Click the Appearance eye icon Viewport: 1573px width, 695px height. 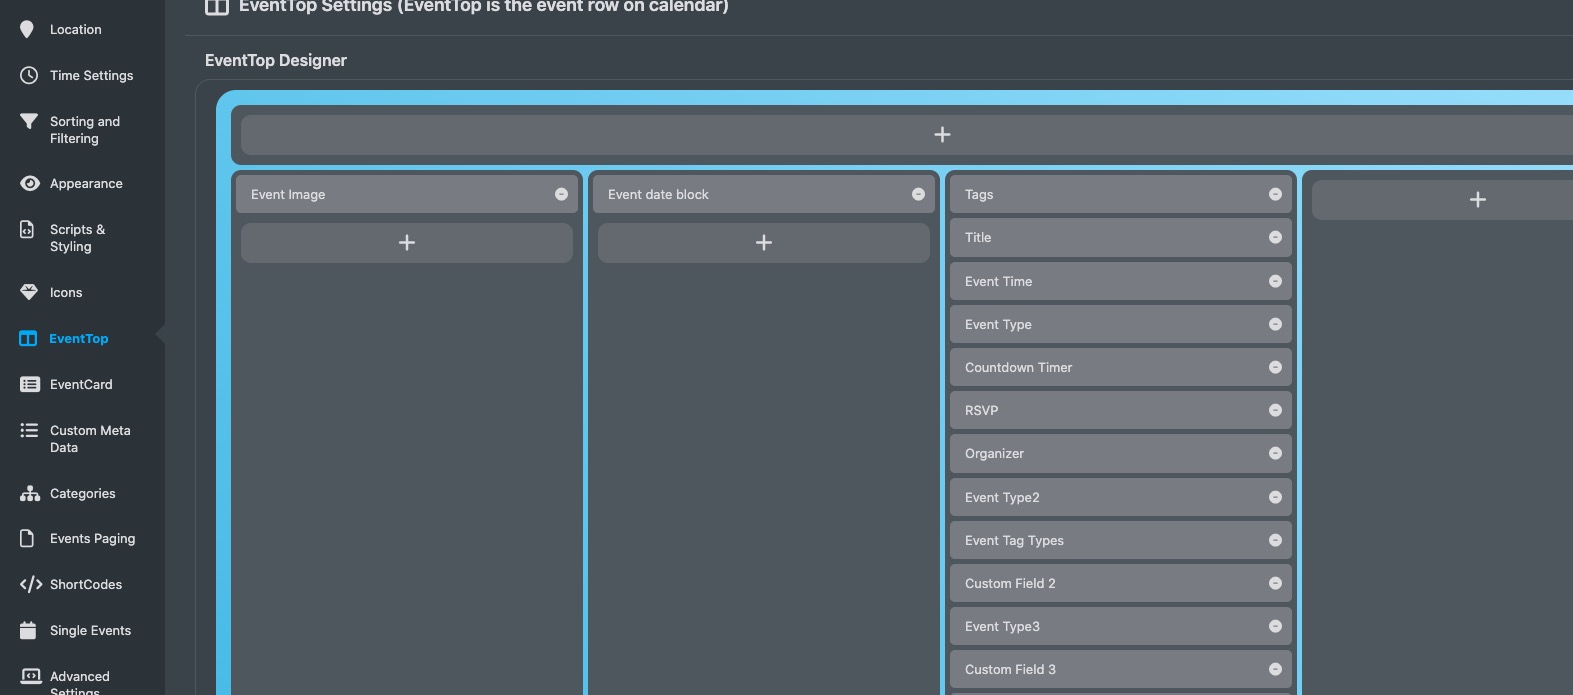pyautogui.click(x=29, y=183)
